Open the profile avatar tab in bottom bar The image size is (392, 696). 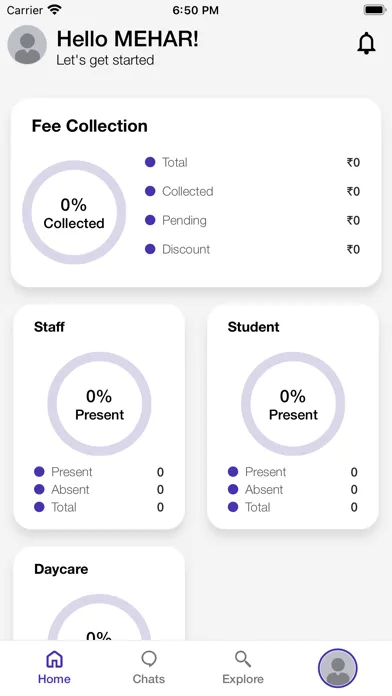(x=337, y=668)
